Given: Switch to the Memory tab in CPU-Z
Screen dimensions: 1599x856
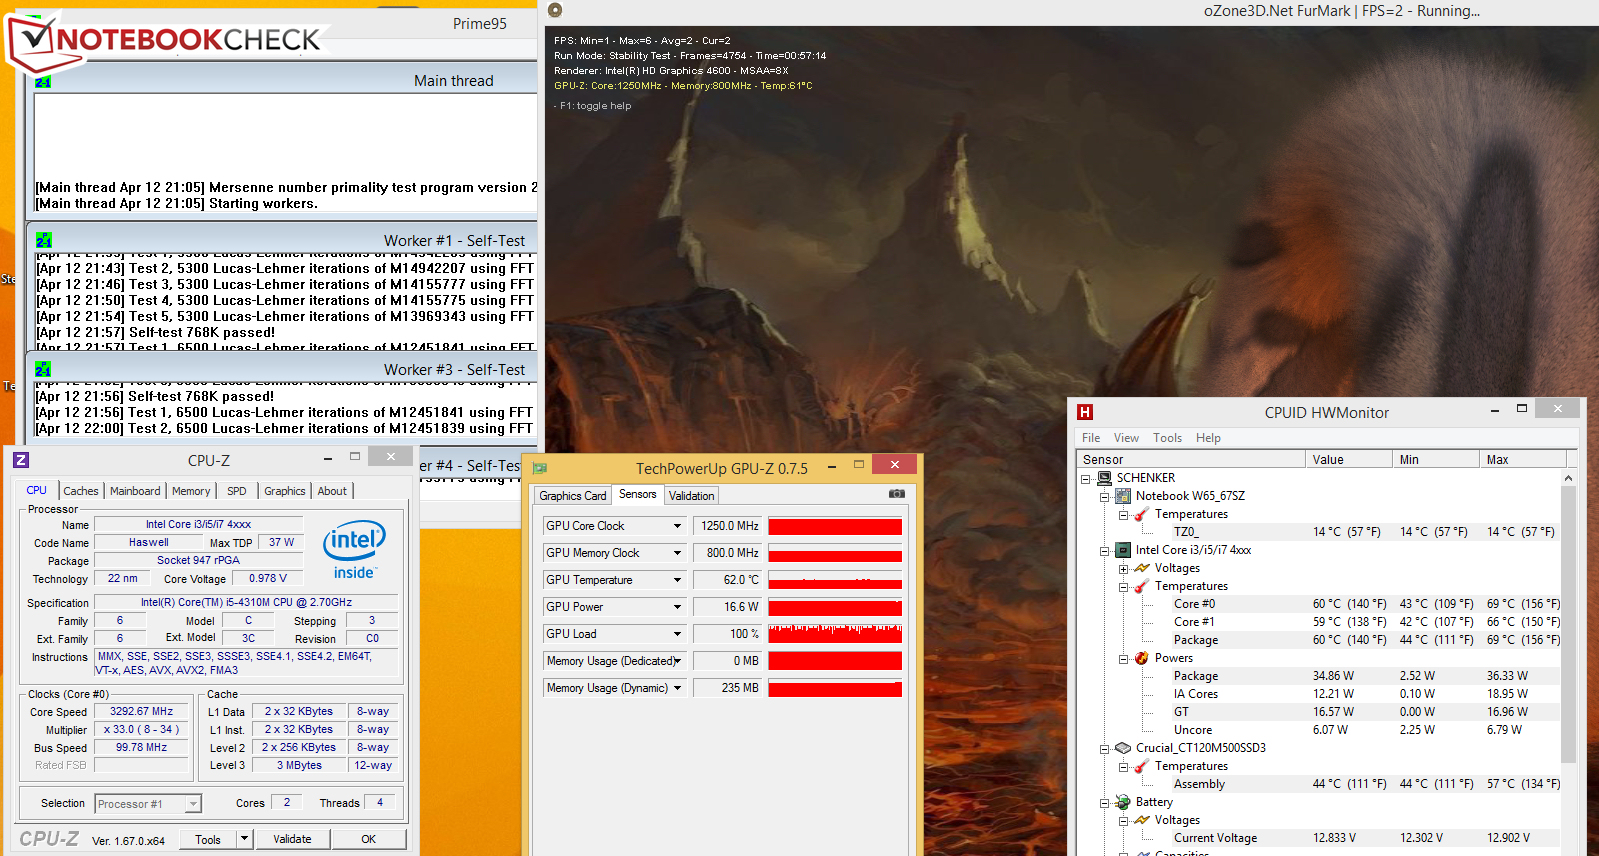Looking at the screenshot, I should tap(191, 491).
